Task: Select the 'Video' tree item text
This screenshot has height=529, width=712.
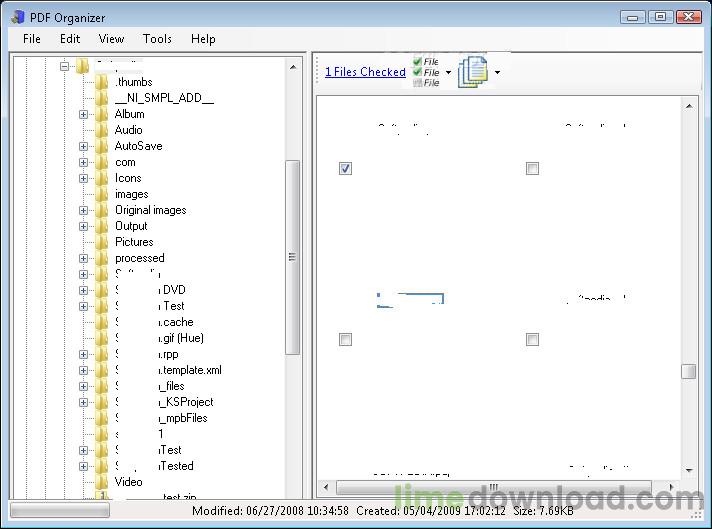Action: pos(129,482)
